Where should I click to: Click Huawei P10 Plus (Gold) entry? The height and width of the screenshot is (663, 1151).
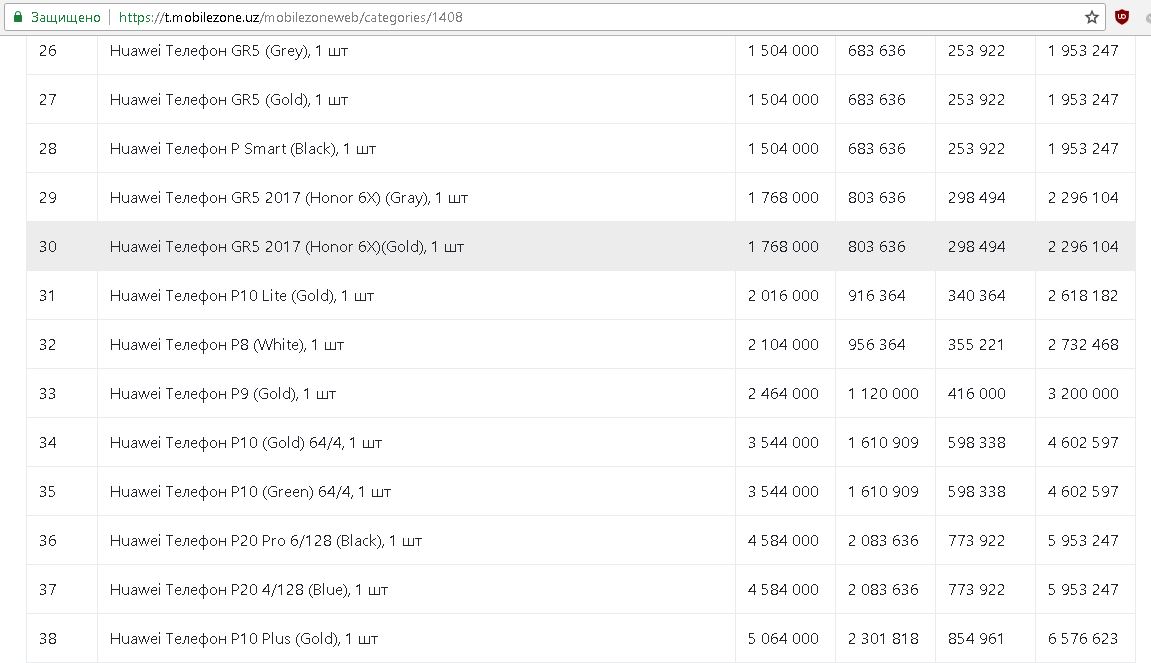[x=244, y=638]
